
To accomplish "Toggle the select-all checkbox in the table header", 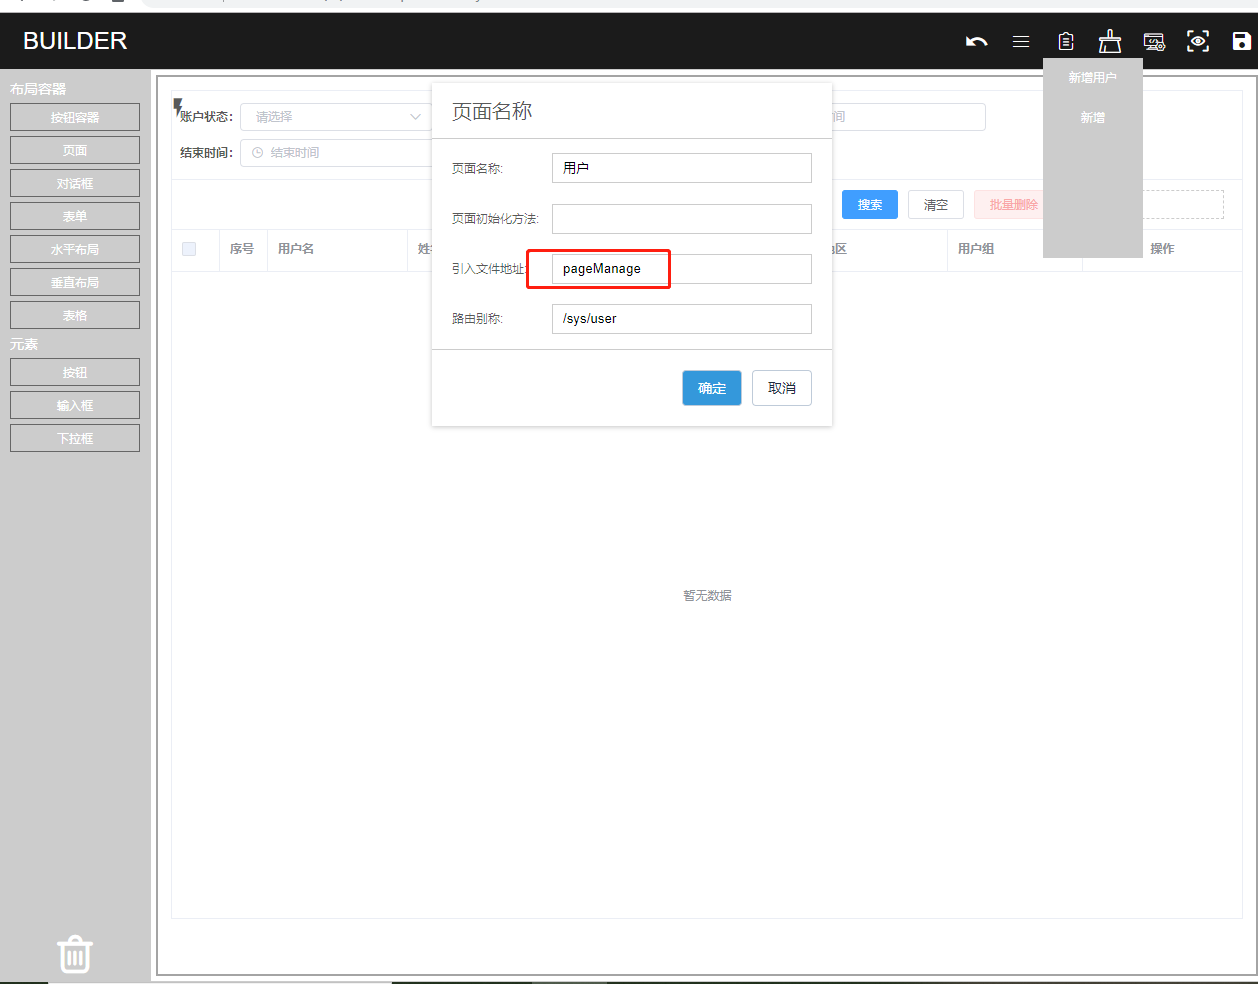I will click(189, 249).
